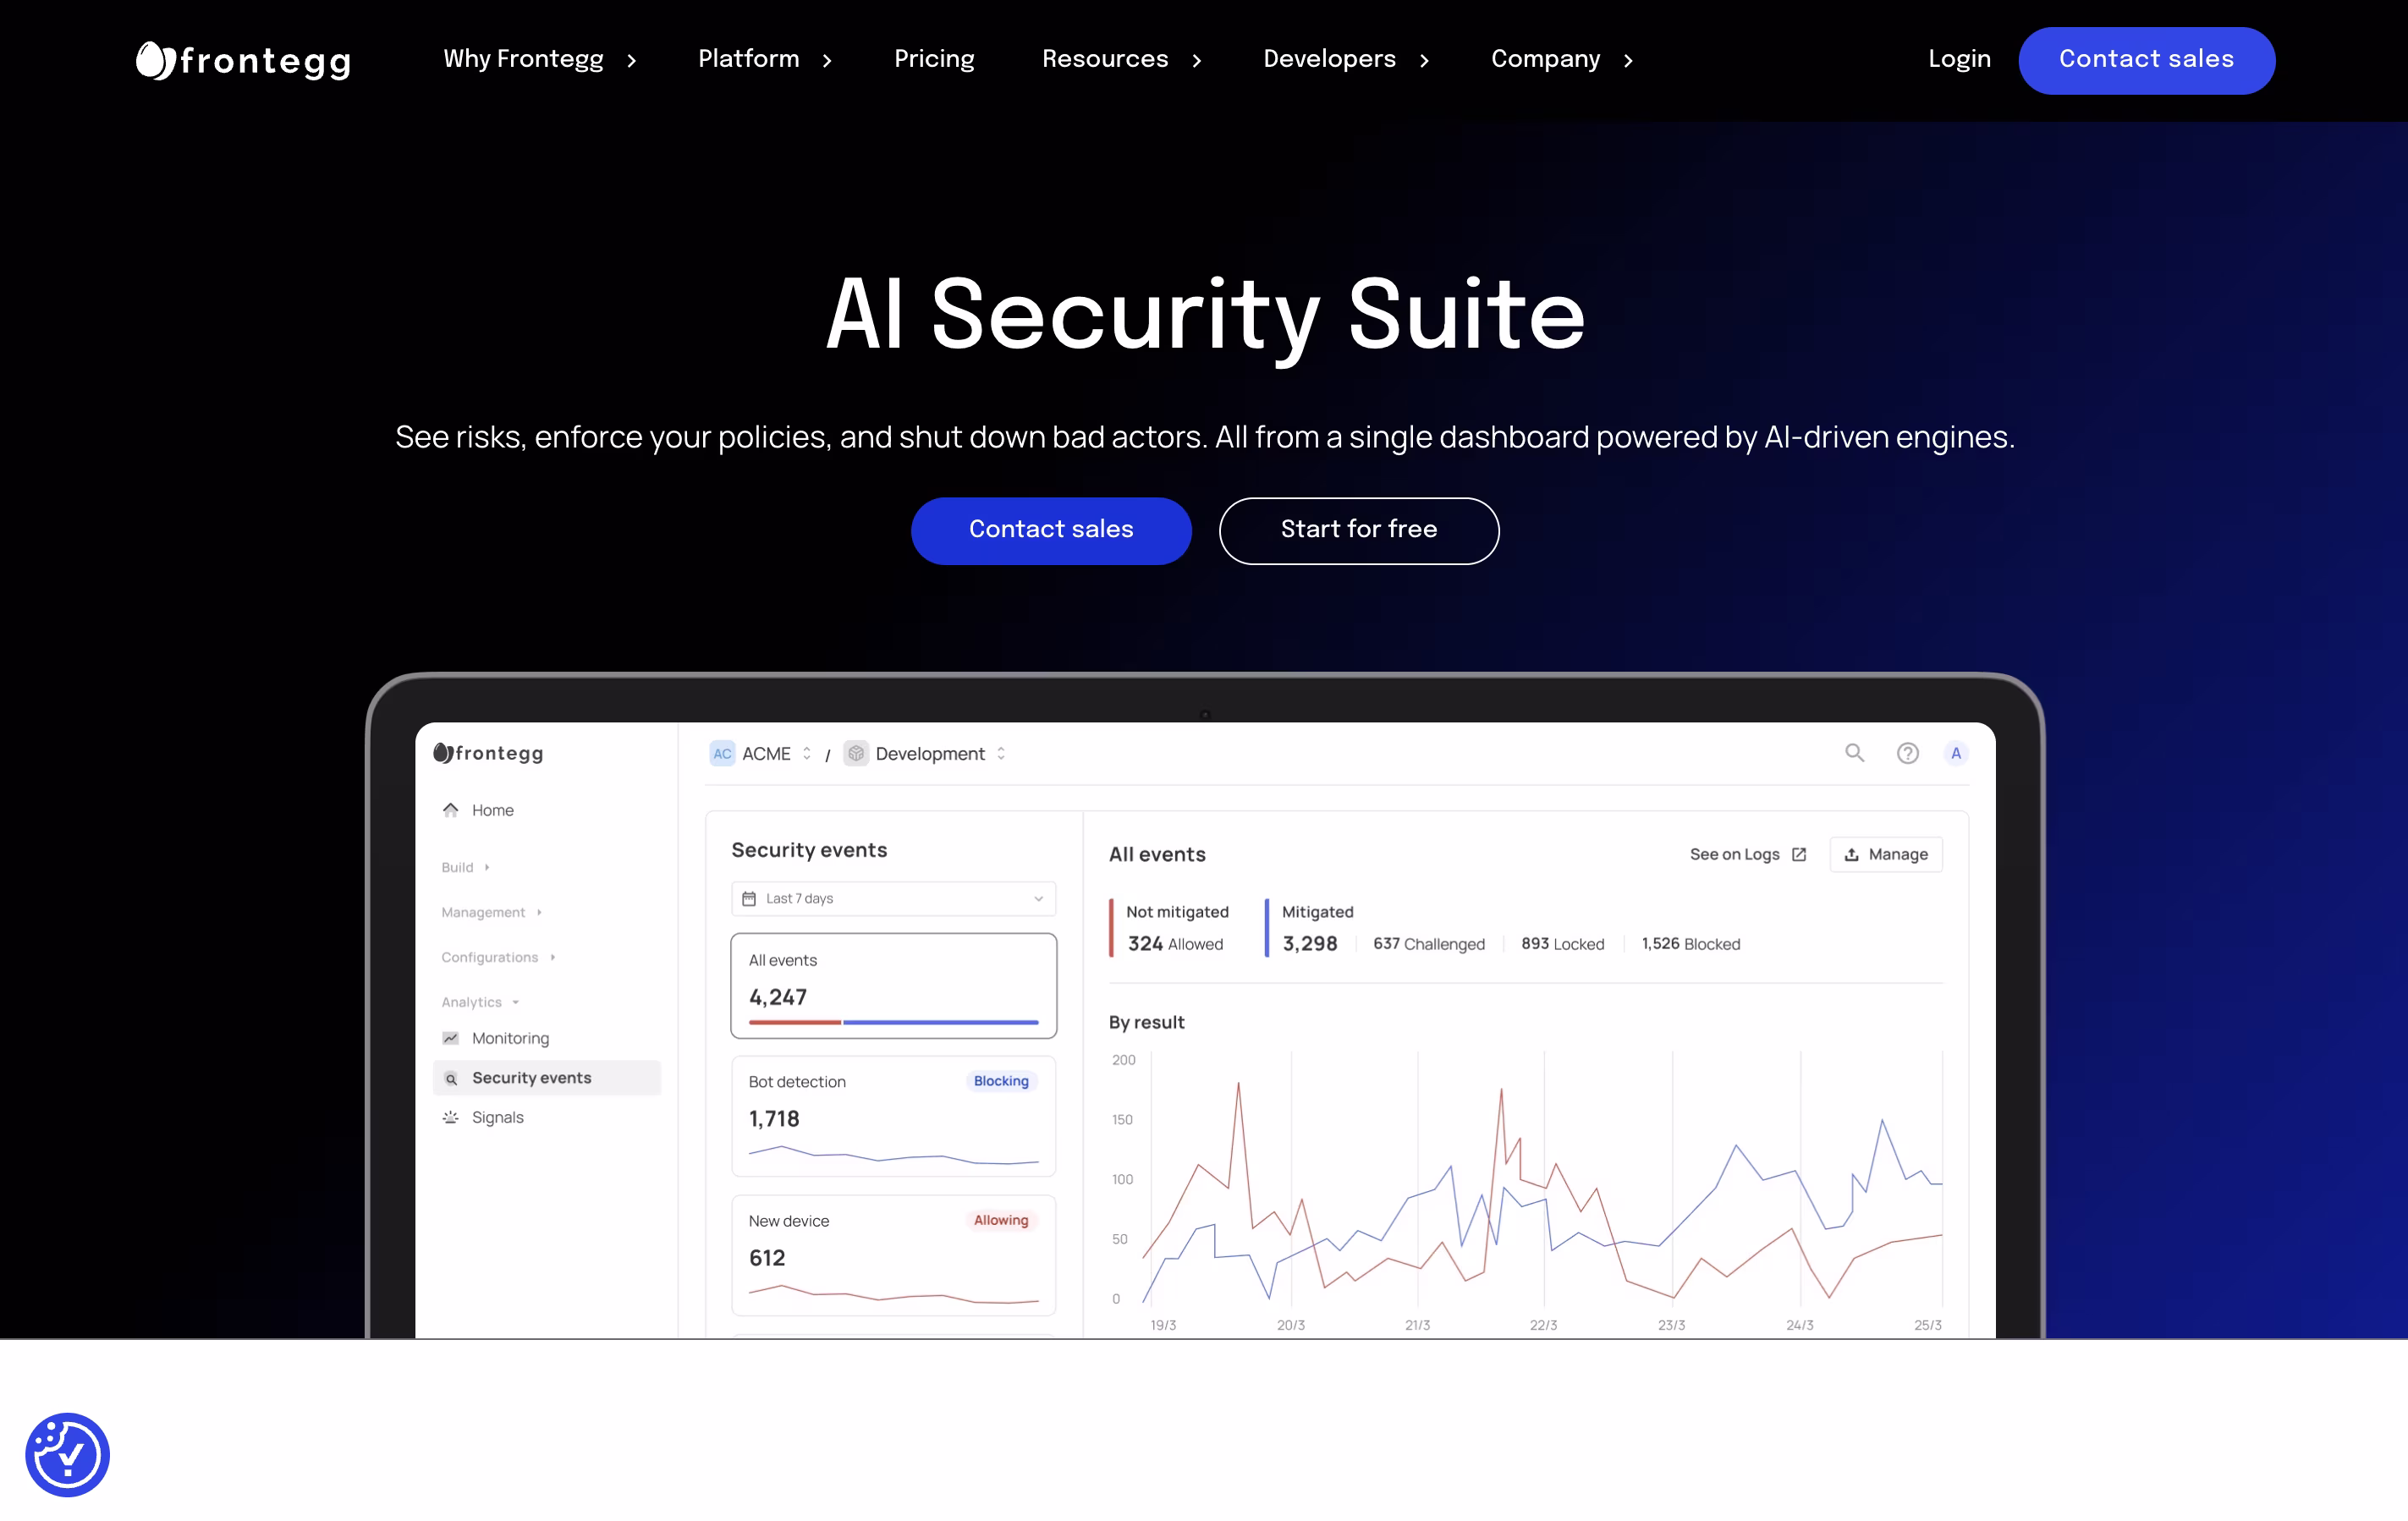Viewport: 2408px width, 1521px height.
Task: Click the Allowing status badge
Action: (x=1001, y=1220)
